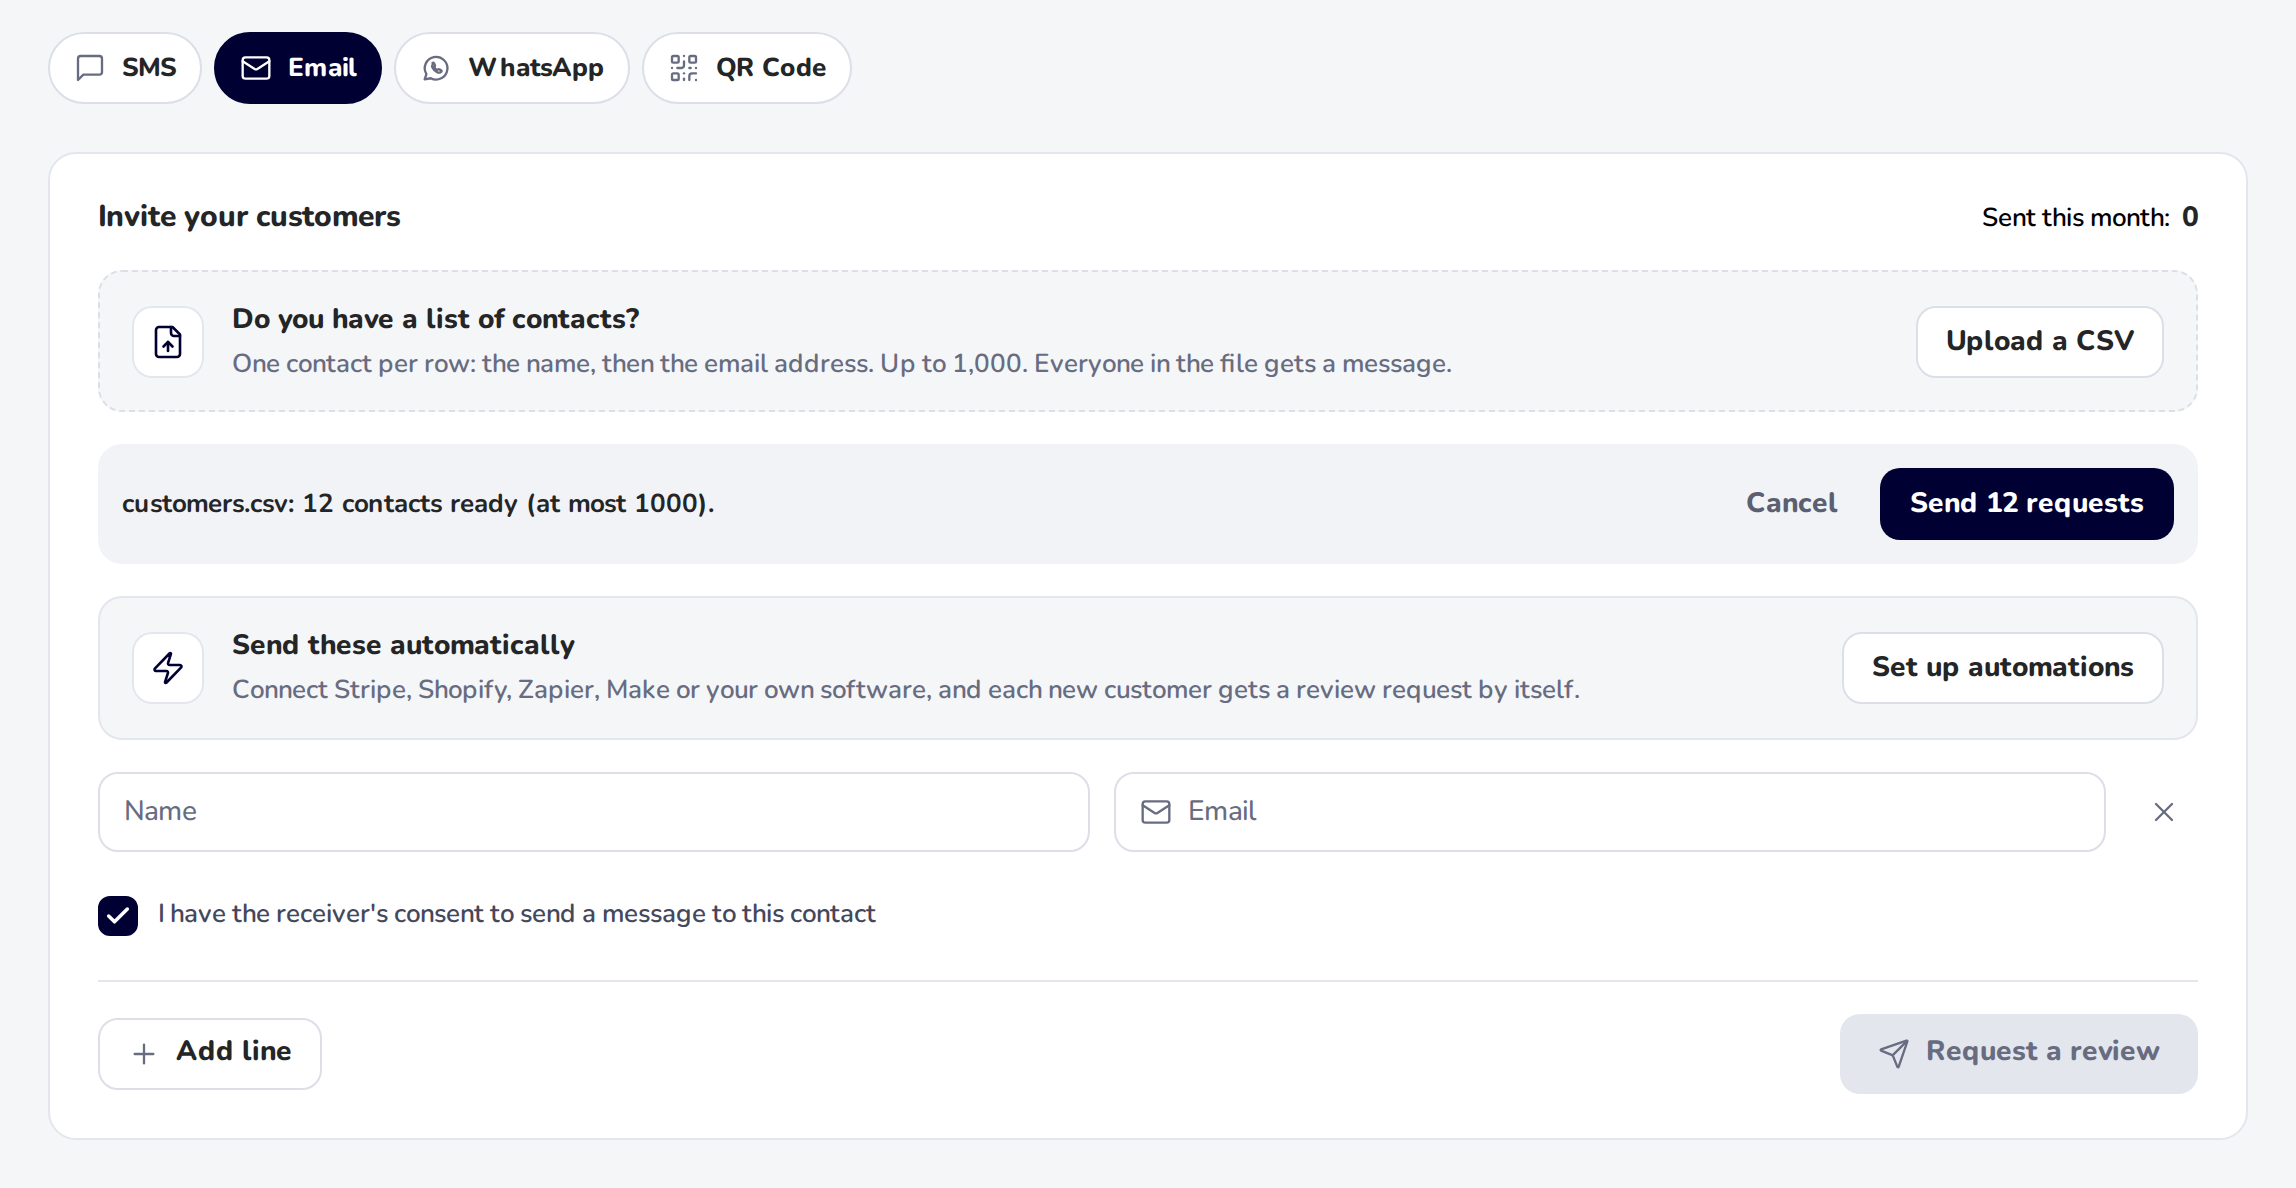Click the 'Invite your customers' heading
The image size is (2296, 1188).
point(249,217)
